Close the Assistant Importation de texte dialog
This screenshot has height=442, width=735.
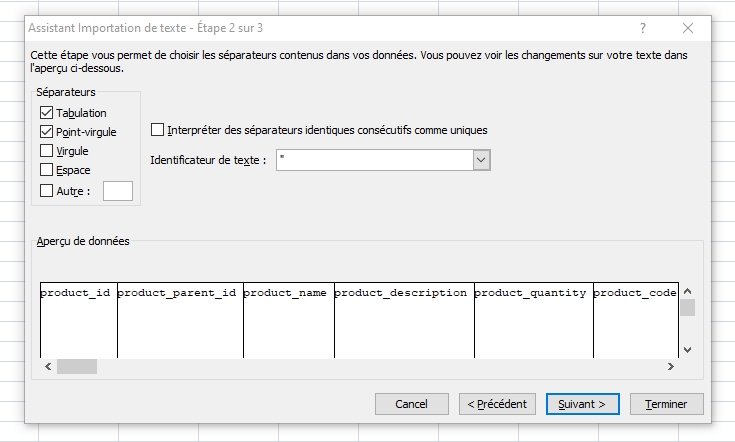688,28
